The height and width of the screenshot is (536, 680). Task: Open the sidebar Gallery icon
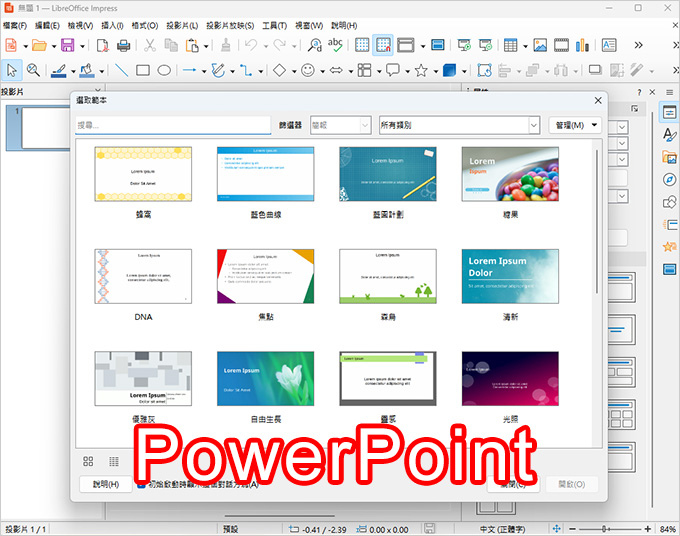[x=670, y=157]
